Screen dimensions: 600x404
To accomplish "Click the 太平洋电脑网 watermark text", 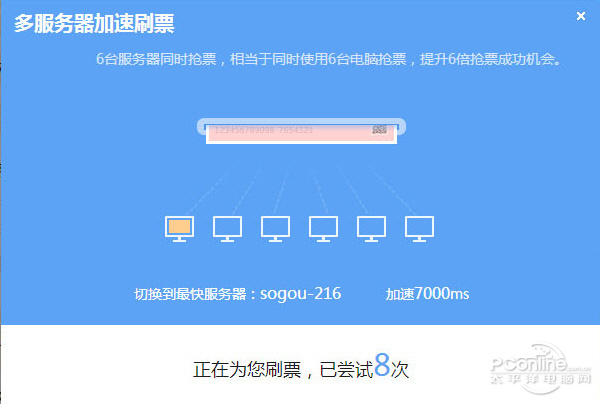I will click(541, 379).
